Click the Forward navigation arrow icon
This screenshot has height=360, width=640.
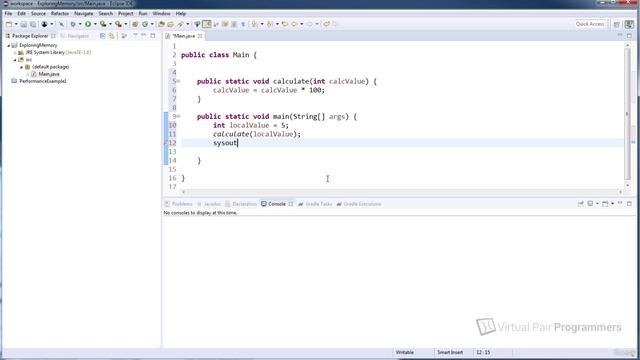[x=309, y=24]
